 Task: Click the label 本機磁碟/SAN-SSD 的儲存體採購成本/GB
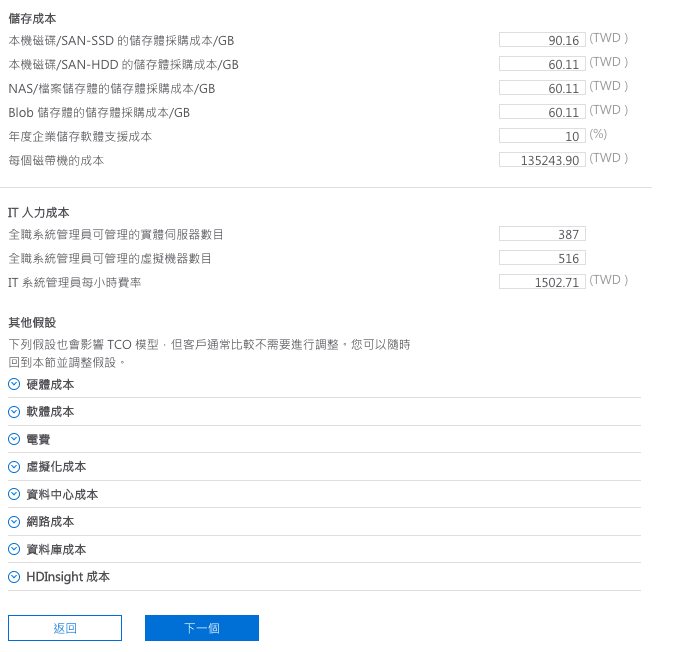point(121,41)
